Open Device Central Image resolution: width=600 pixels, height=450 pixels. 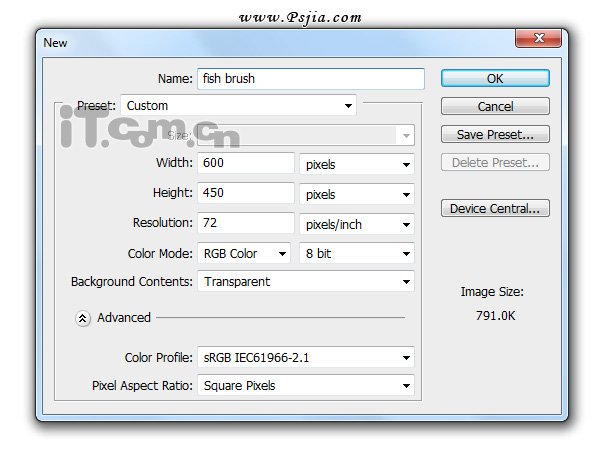tap(495, 209)
